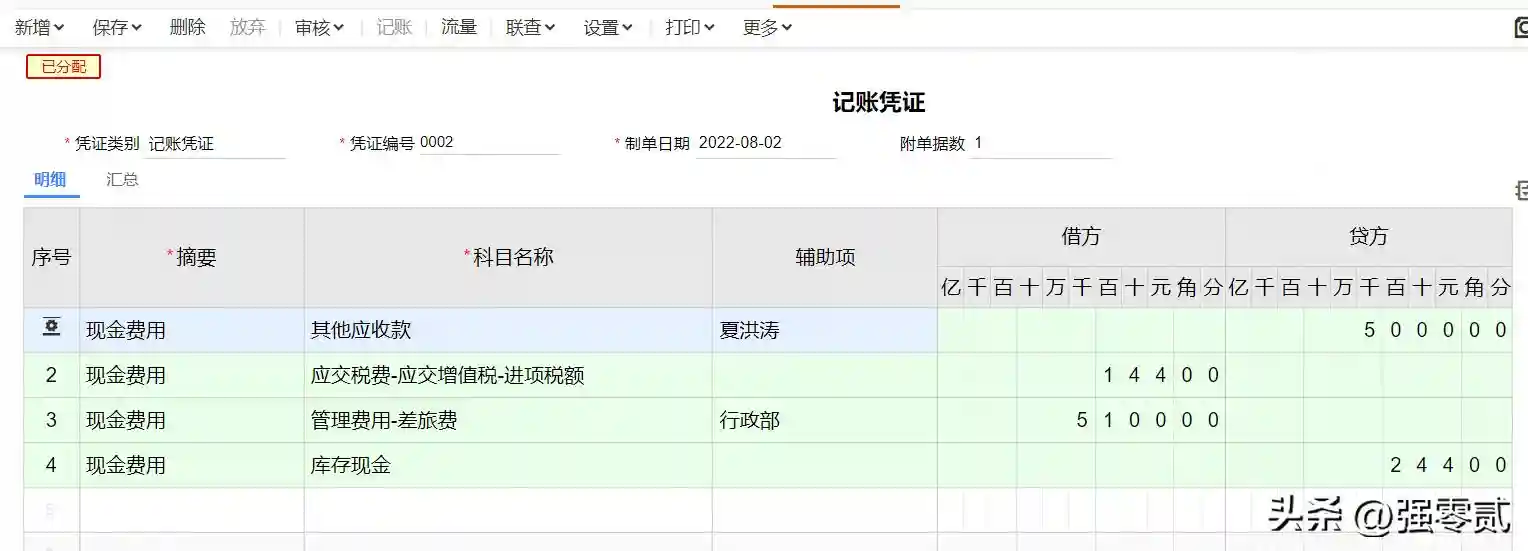
Task: Click the row settings icon in first row
Action: pos(51,328)
